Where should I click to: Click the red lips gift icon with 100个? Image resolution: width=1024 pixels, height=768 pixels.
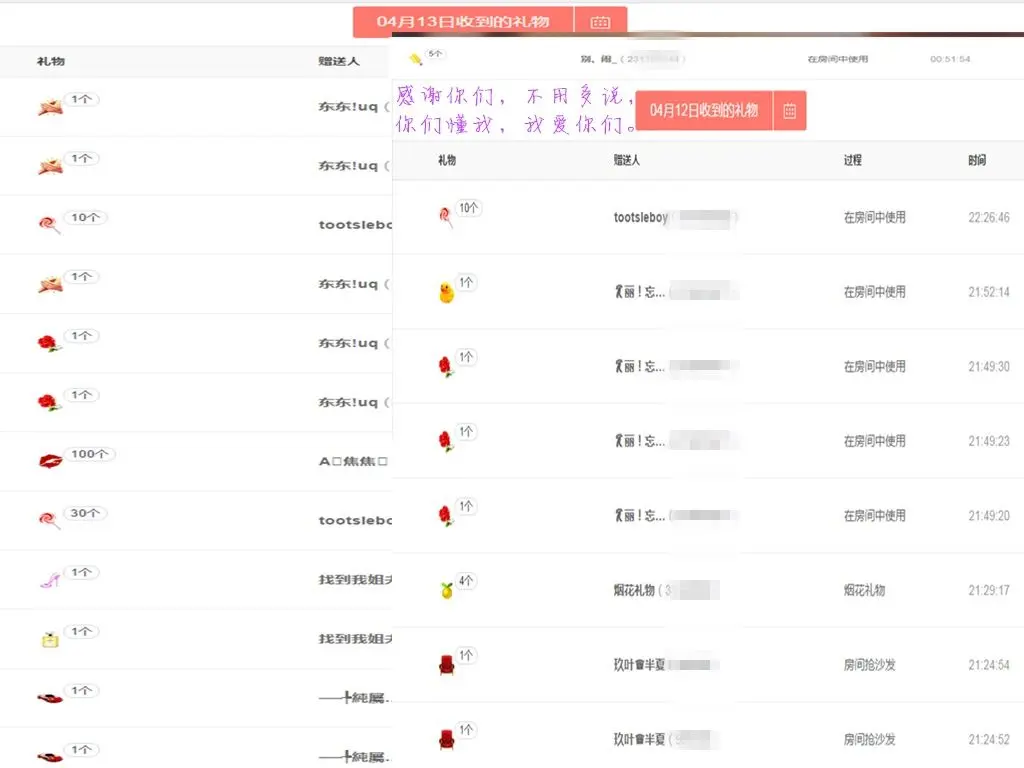click(50, 461)
